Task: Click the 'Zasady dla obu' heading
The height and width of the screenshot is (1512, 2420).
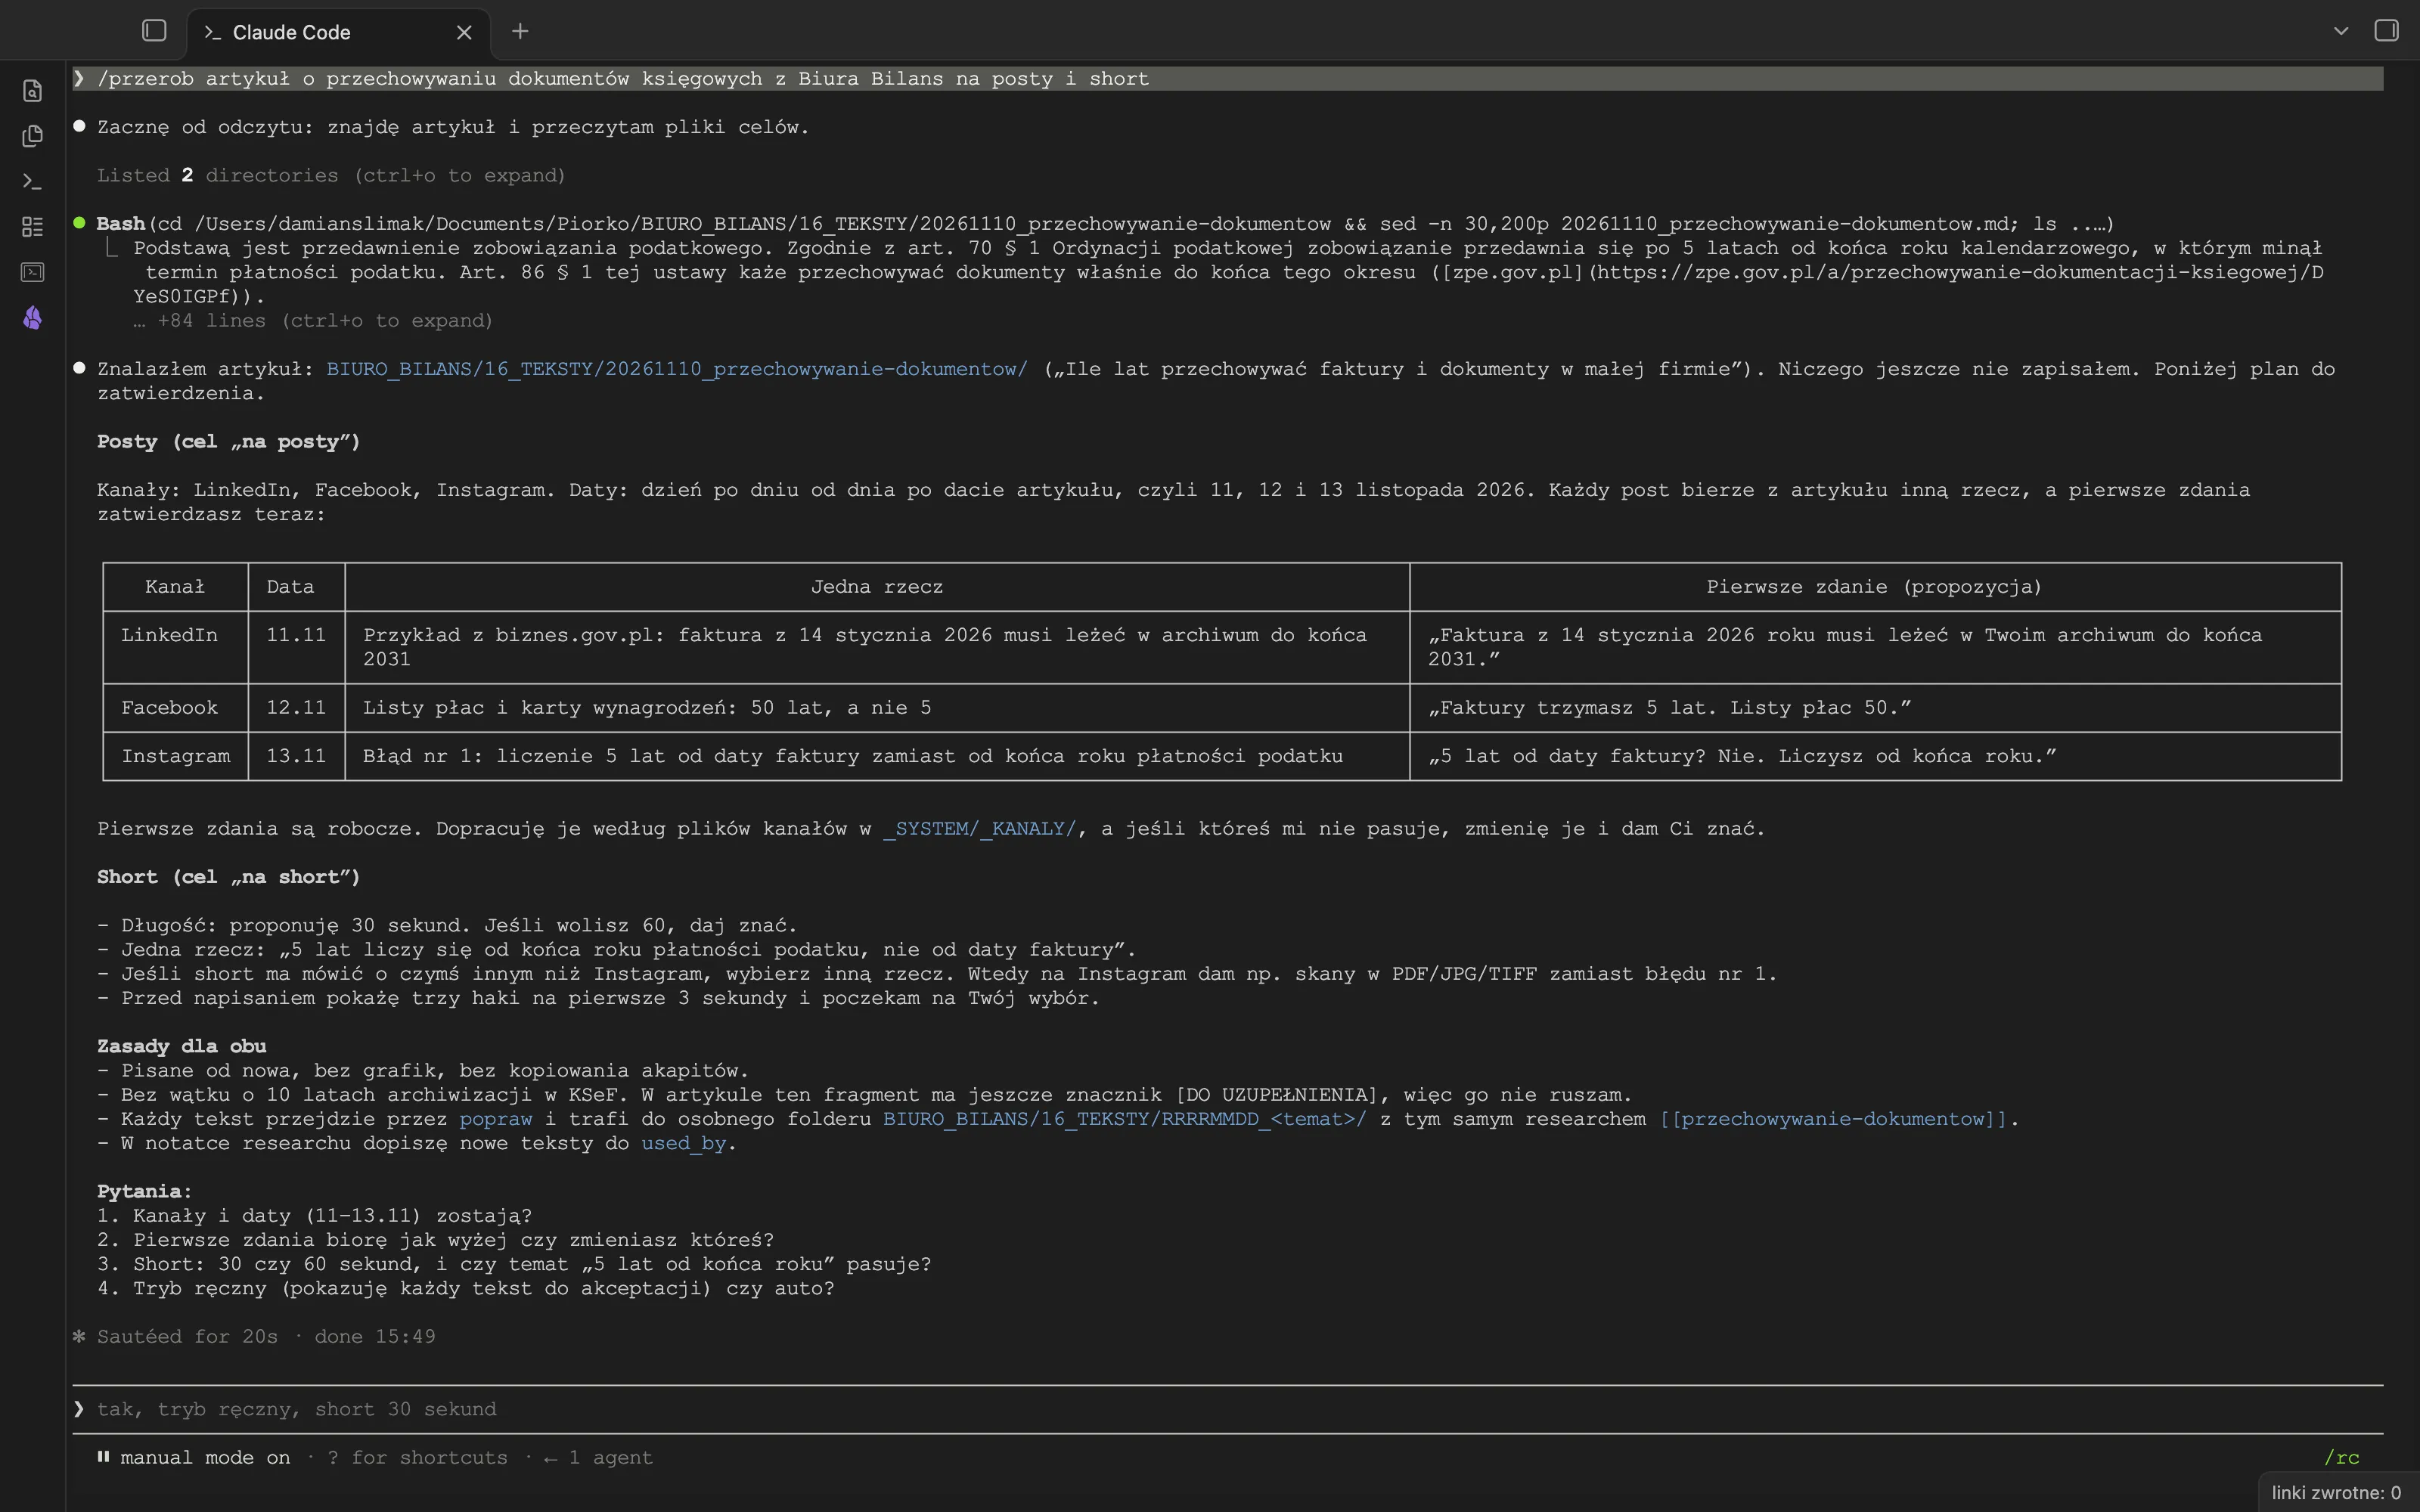Action: point(182,1046)
